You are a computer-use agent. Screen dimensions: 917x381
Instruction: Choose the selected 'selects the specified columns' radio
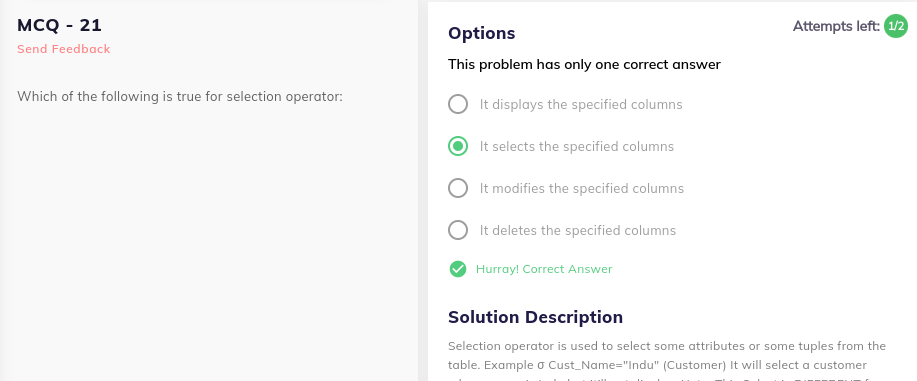coord(458,146)
